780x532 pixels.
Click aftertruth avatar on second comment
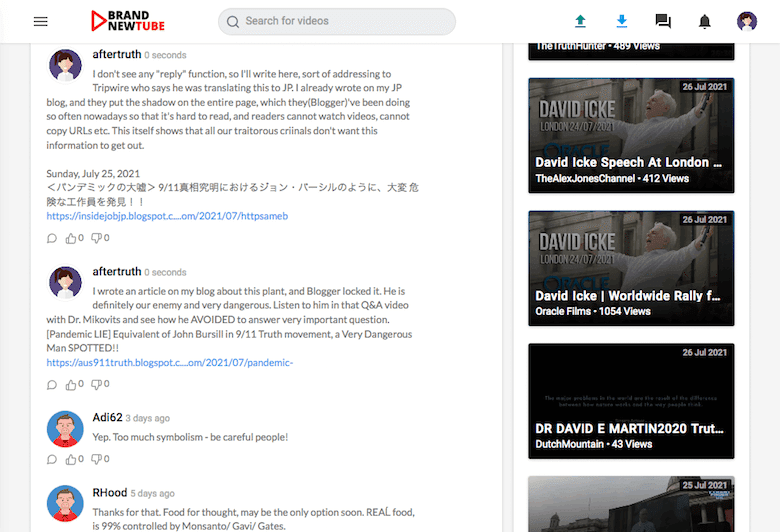pos(65,283)
